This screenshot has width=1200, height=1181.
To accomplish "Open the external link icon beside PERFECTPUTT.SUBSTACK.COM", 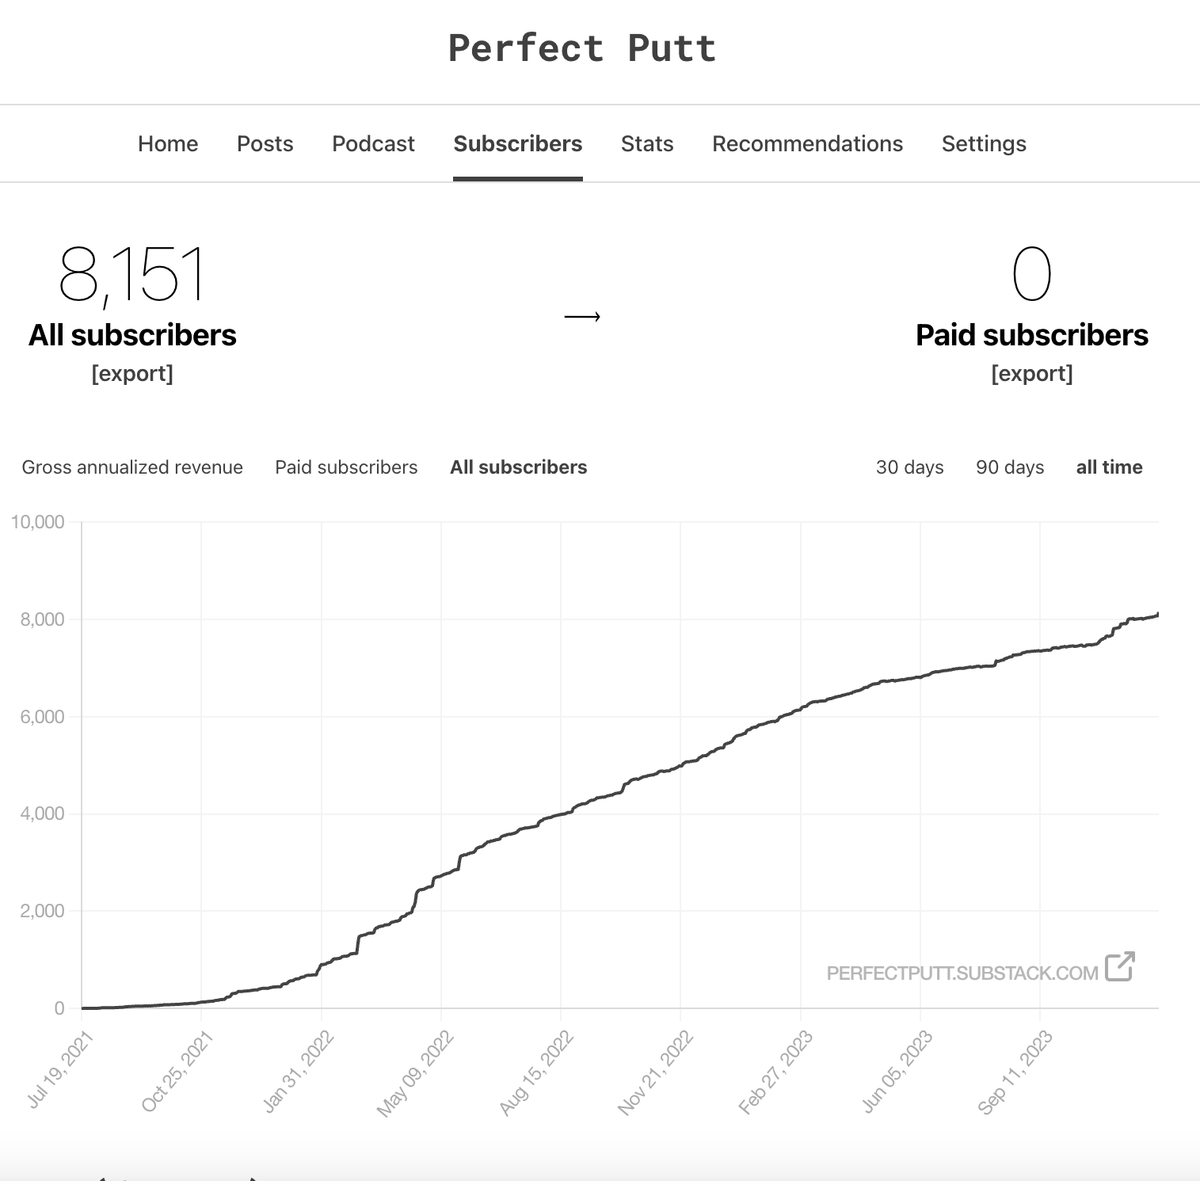I will pos(1122,965).
